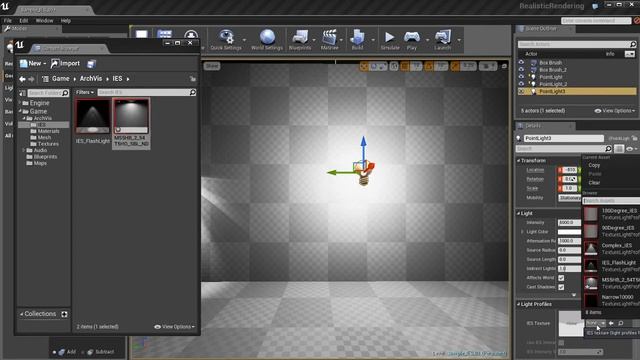640x360 pixels.
Task: Collapse the Light Profiles section
Action: coord(519,304)
